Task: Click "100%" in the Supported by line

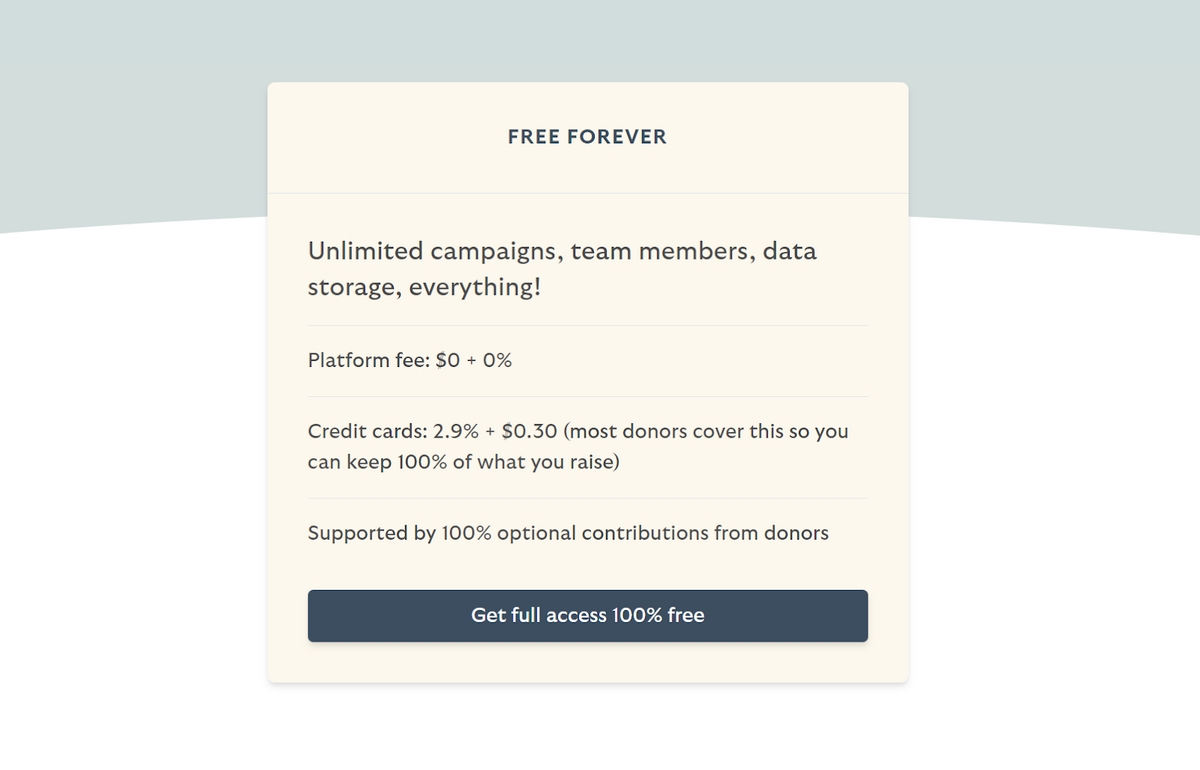Action: (x=466, y=533)
